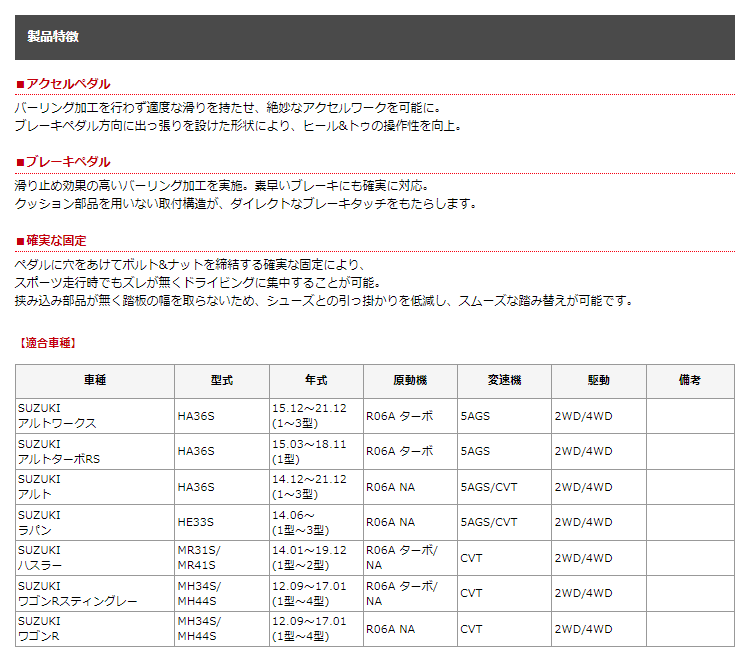Screen dimensions: 750x660
Task: Click the 年式 column header
Action: pyautogui.click(x=316, y=380)
